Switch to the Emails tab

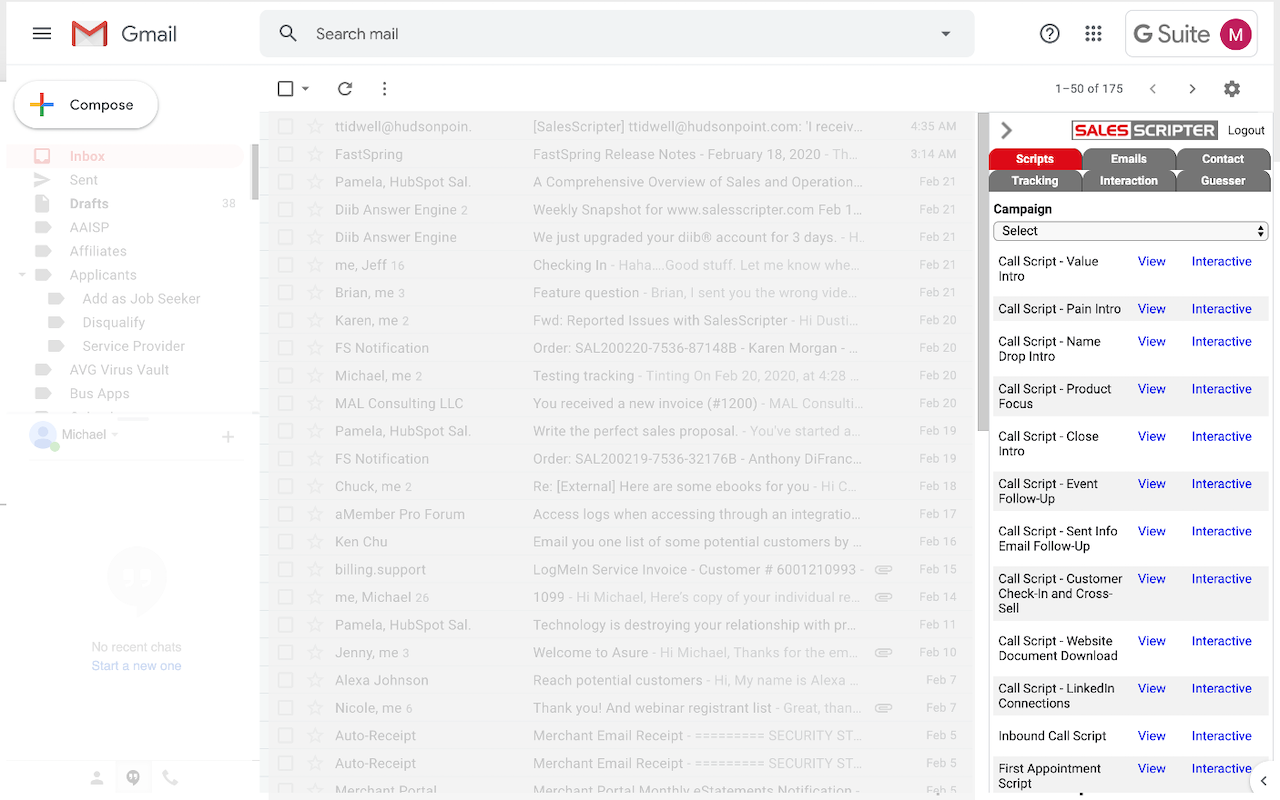coord(1129,159)
